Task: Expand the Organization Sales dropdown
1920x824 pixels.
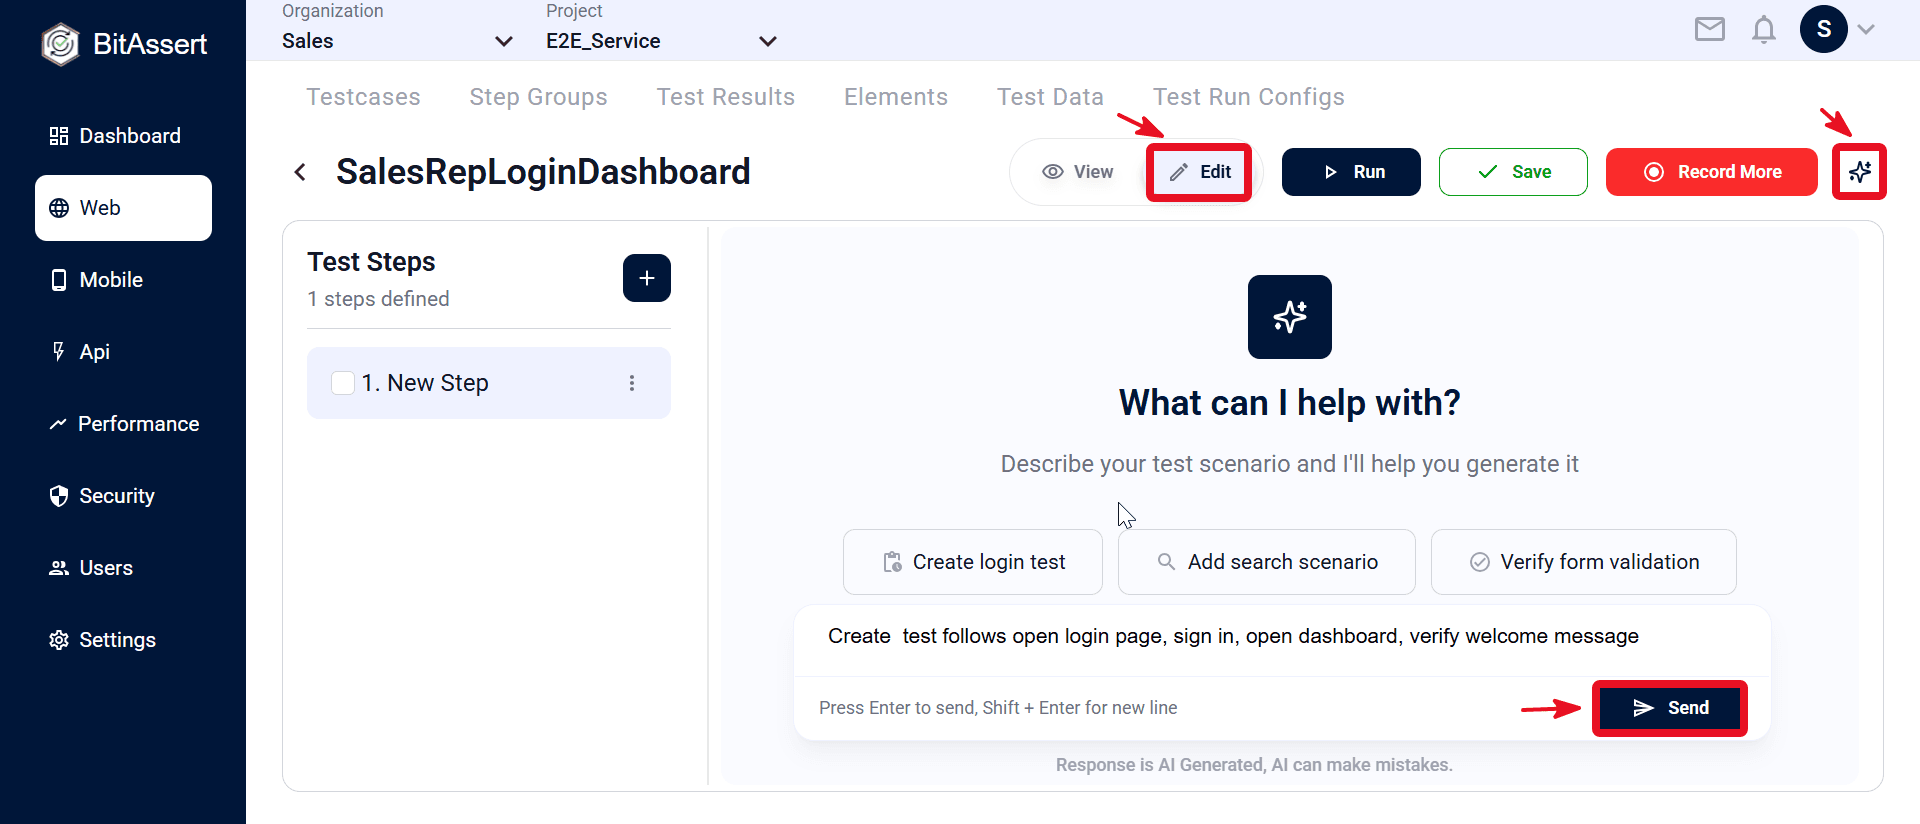Action: 397,41
